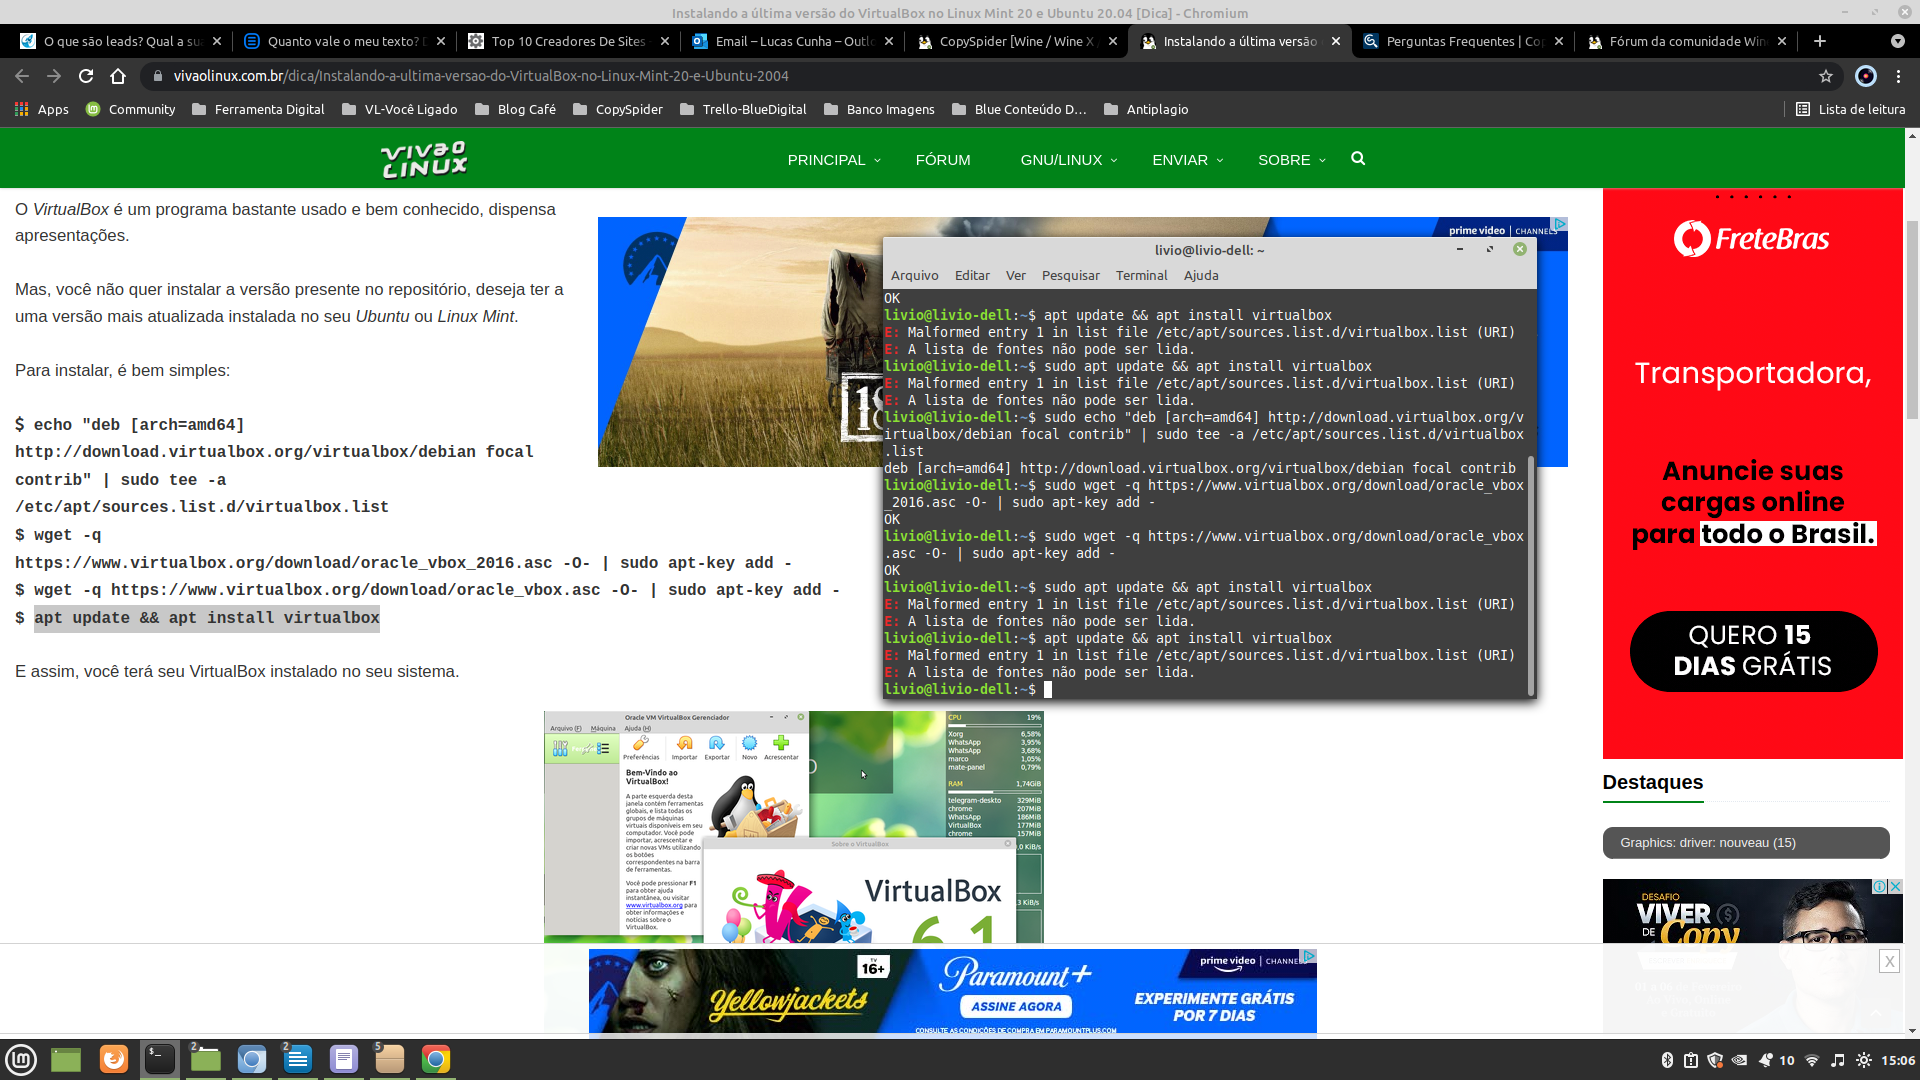1920x1080 pixels.
Task: Open the Linux Mint start menu
Action: 21,1059
